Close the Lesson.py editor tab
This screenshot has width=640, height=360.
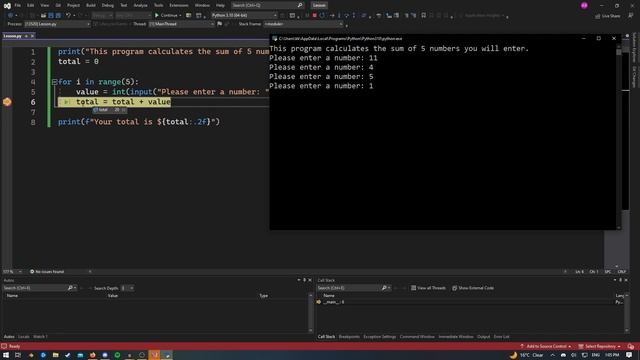(33, 36)
